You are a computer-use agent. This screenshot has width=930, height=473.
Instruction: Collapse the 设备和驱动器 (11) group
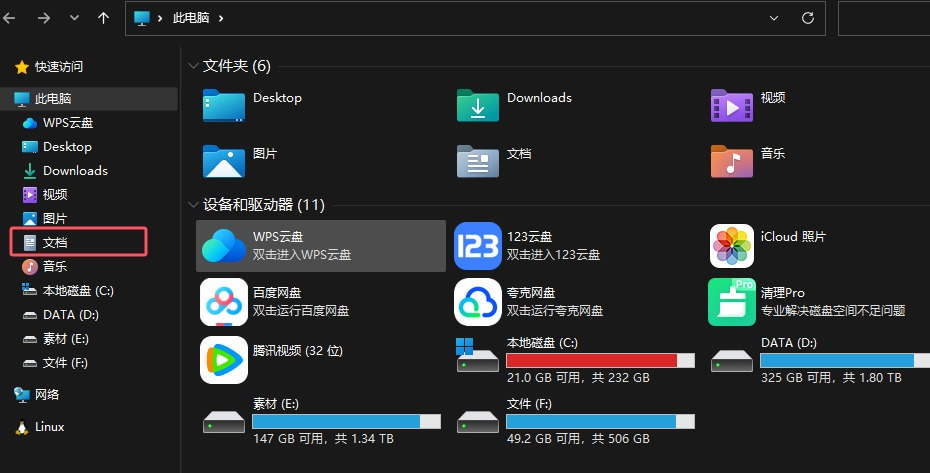193,205
